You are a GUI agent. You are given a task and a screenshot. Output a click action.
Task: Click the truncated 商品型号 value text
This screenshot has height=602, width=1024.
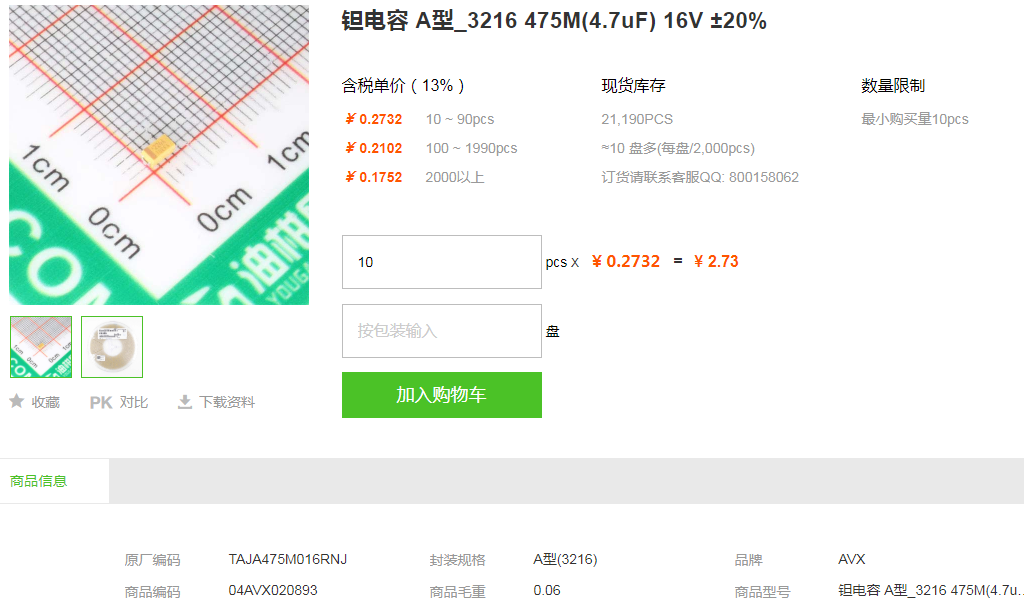(x=931, y=590)
